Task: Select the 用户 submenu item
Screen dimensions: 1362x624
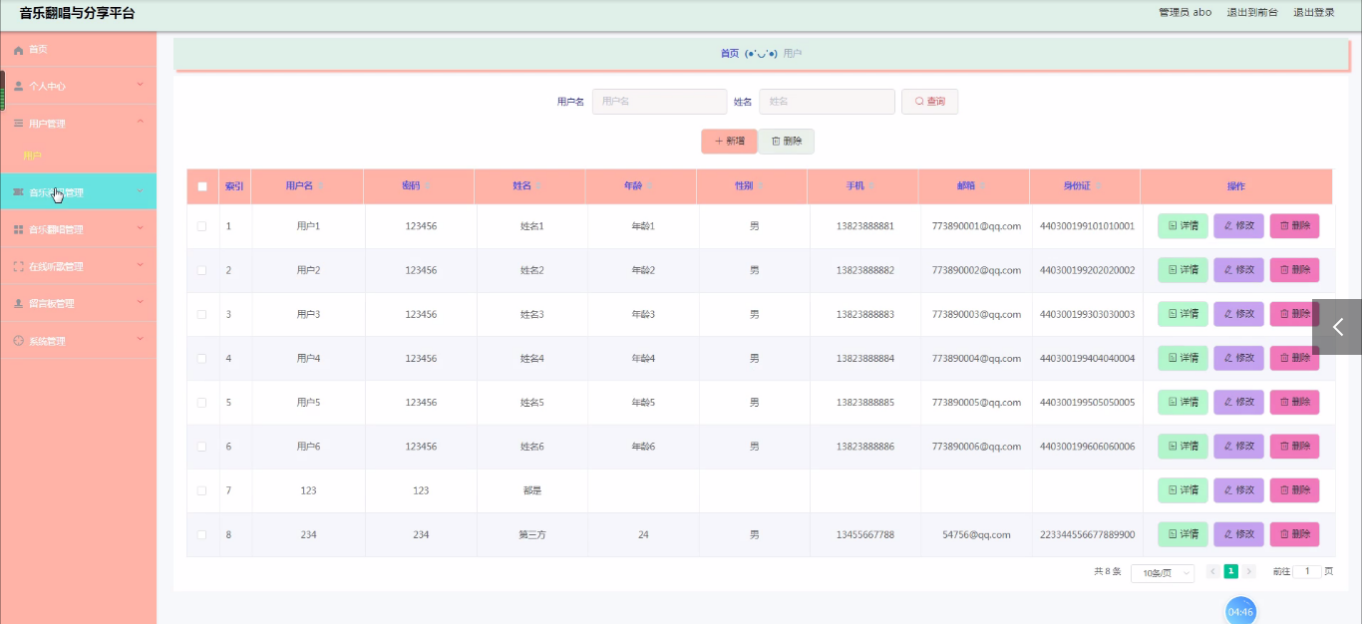Action: (x=32, y=156)
